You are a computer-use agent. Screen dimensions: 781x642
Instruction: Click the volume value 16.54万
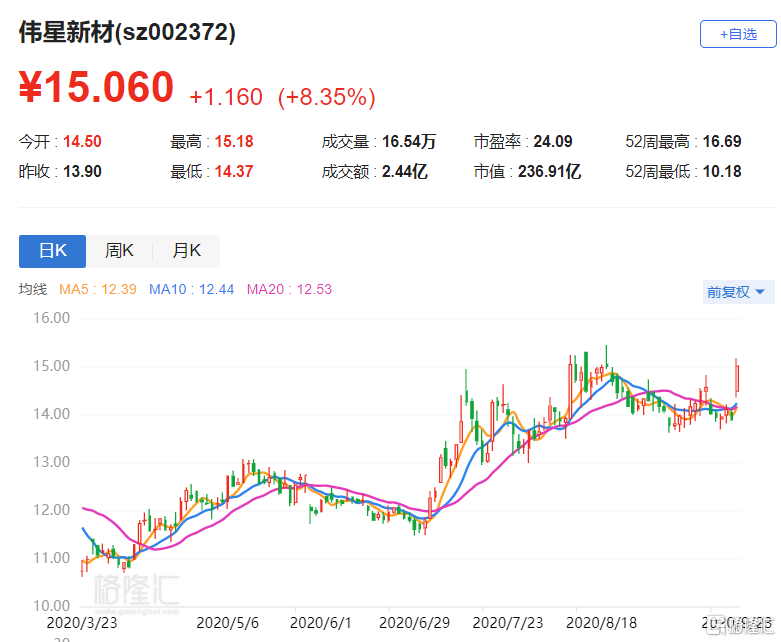coord(409,141)
